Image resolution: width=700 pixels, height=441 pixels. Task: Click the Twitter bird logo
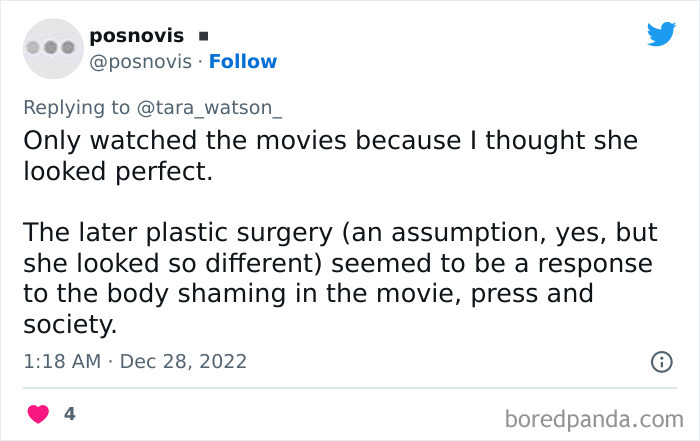[661, 35]
